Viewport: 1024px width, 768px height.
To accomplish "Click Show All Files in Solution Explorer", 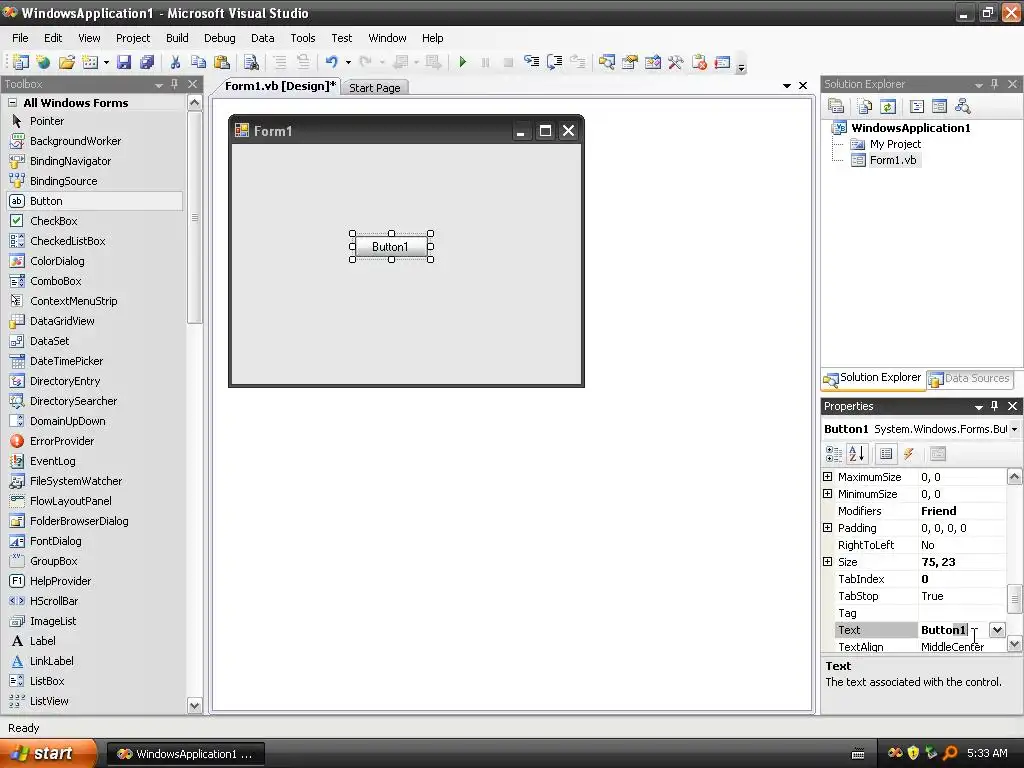I will pos(865,106).
